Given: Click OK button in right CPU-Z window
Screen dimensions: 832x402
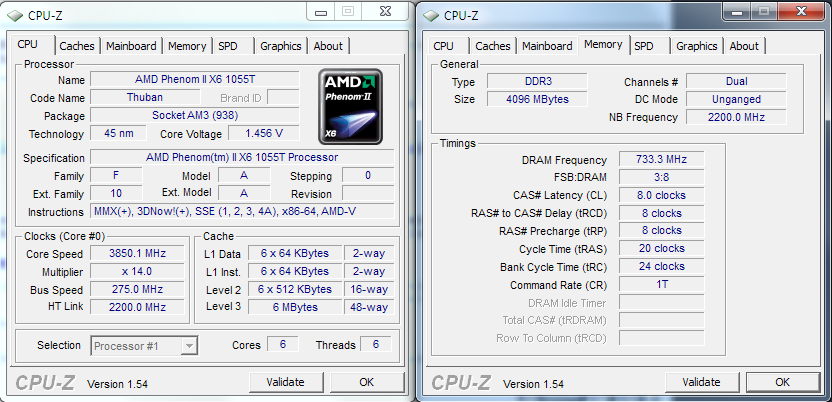Looking at the screenshot, I should [x=782, y=382].
